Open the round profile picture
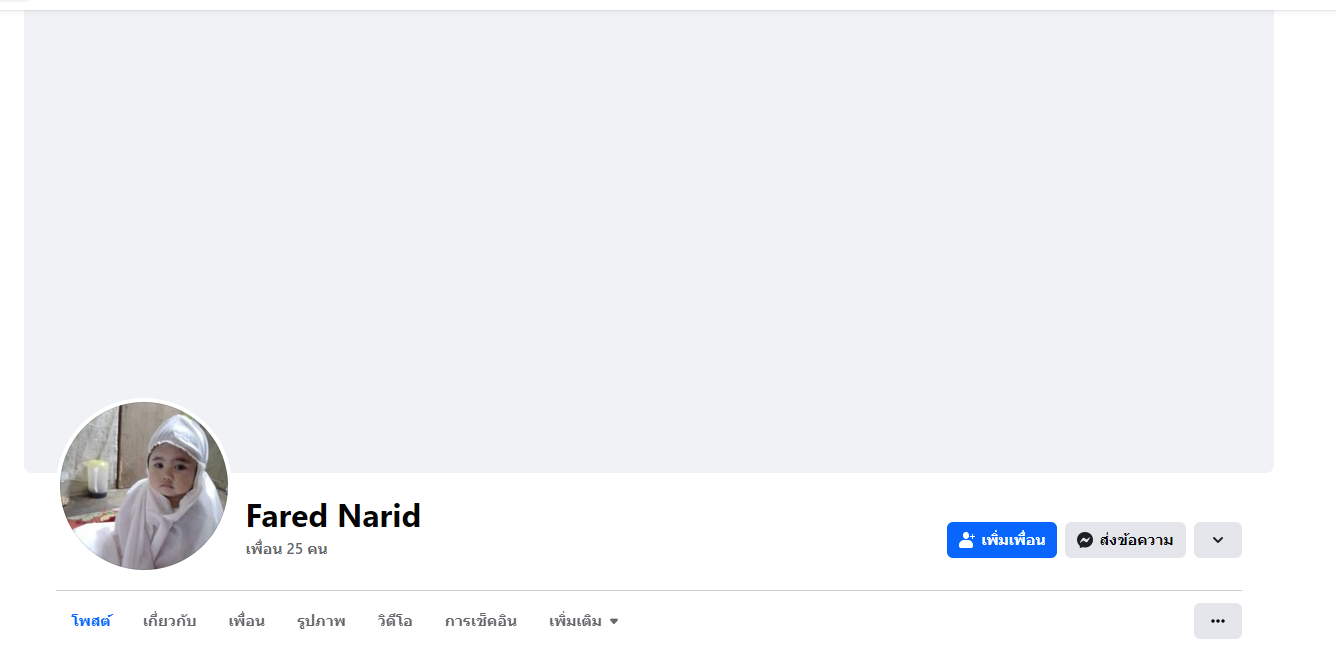Image resolution: width=1336 pixels, height=646 pixels. coord(144,486)
